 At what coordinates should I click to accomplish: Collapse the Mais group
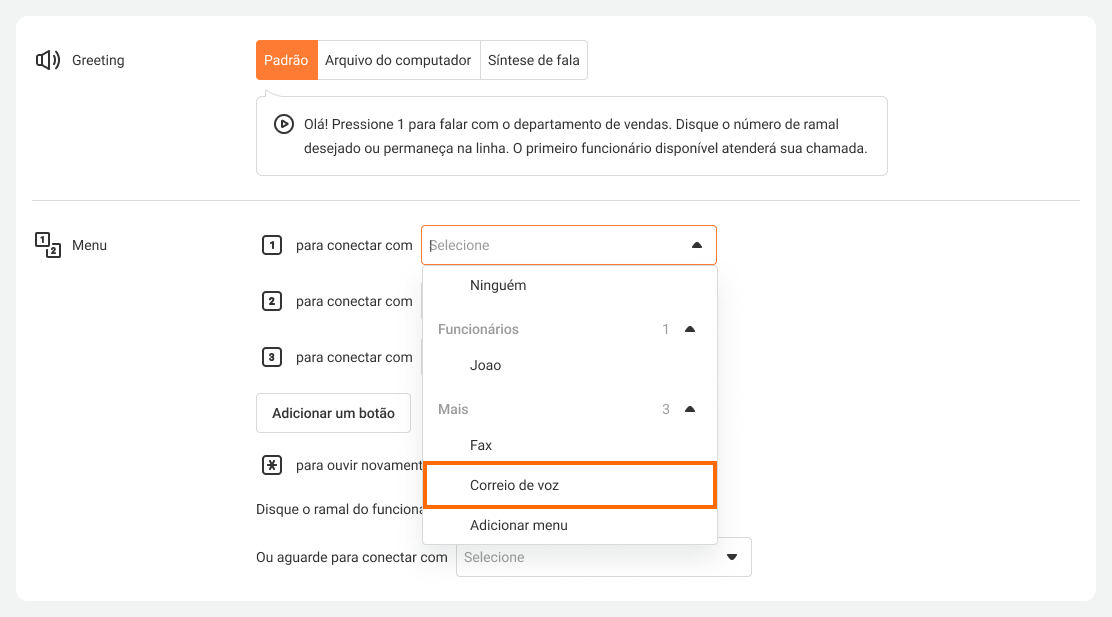click(x=689, y=409)
